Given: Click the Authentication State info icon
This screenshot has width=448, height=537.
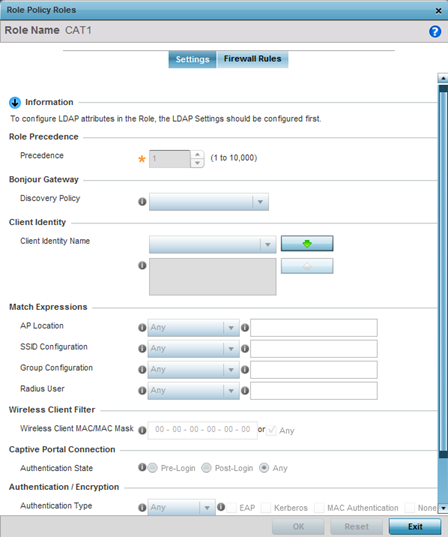Looking at the screenshot, I should click(x=142, y=467).
